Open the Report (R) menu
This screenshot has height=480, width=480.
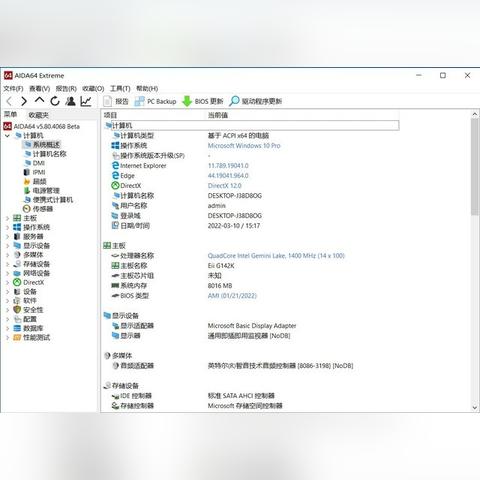[x=66, y=88]
